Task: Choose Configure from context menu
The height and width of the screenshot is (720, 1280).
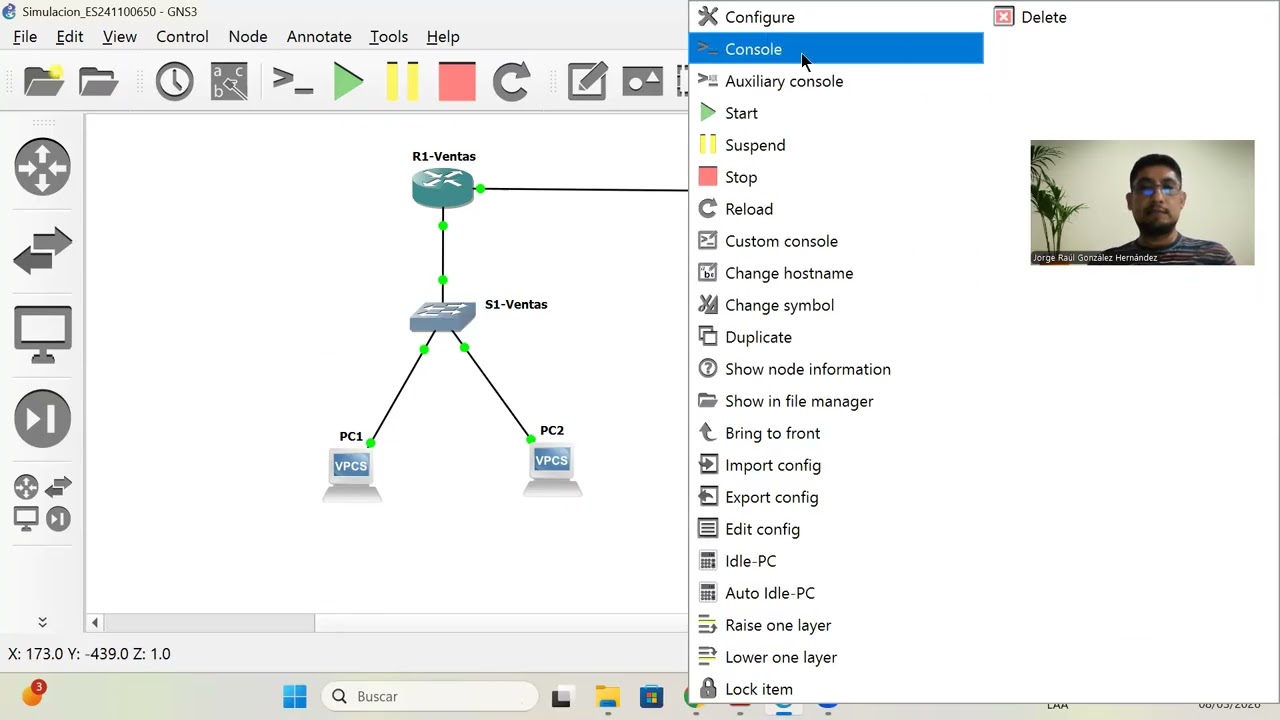Action: point(836,17)
